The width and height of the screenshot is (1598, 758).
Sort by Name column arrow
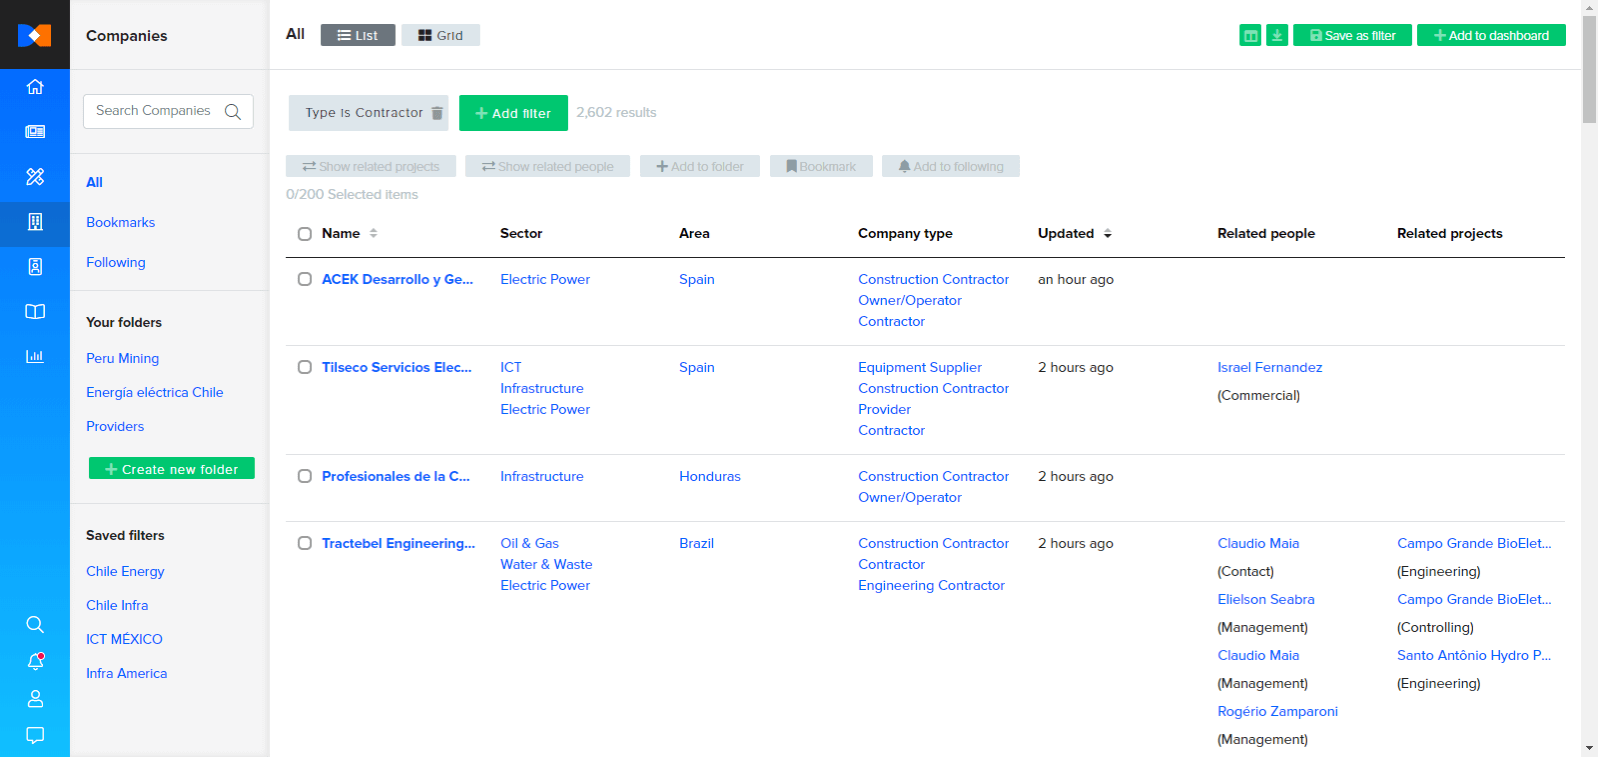(x=373, y=233)
